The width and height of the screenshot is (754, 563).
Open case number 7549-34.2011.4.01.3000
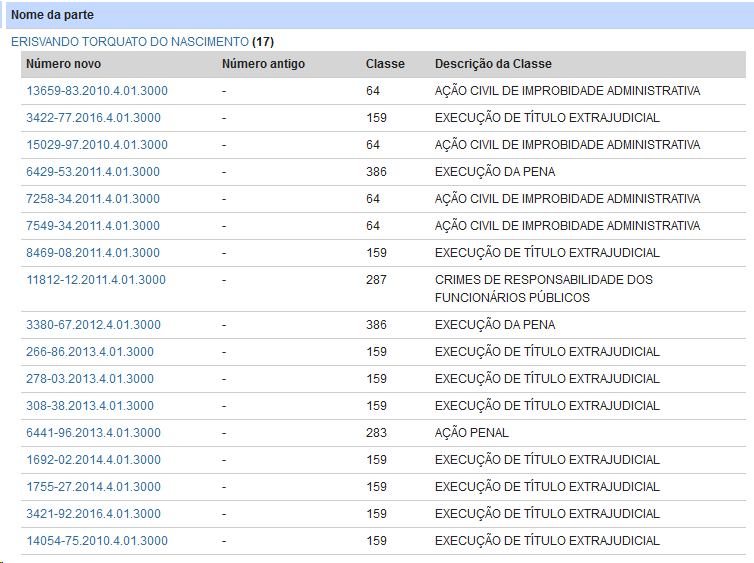(x=93, y=226)
